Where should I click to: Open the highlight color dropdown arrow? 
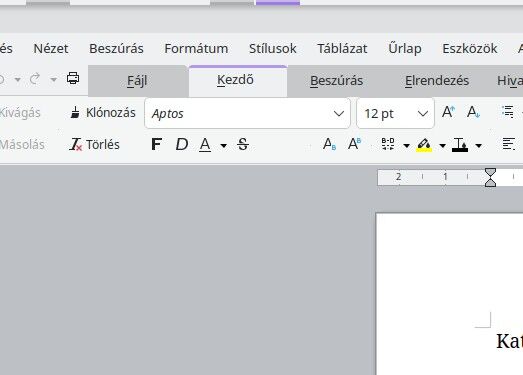click(443, 145)
